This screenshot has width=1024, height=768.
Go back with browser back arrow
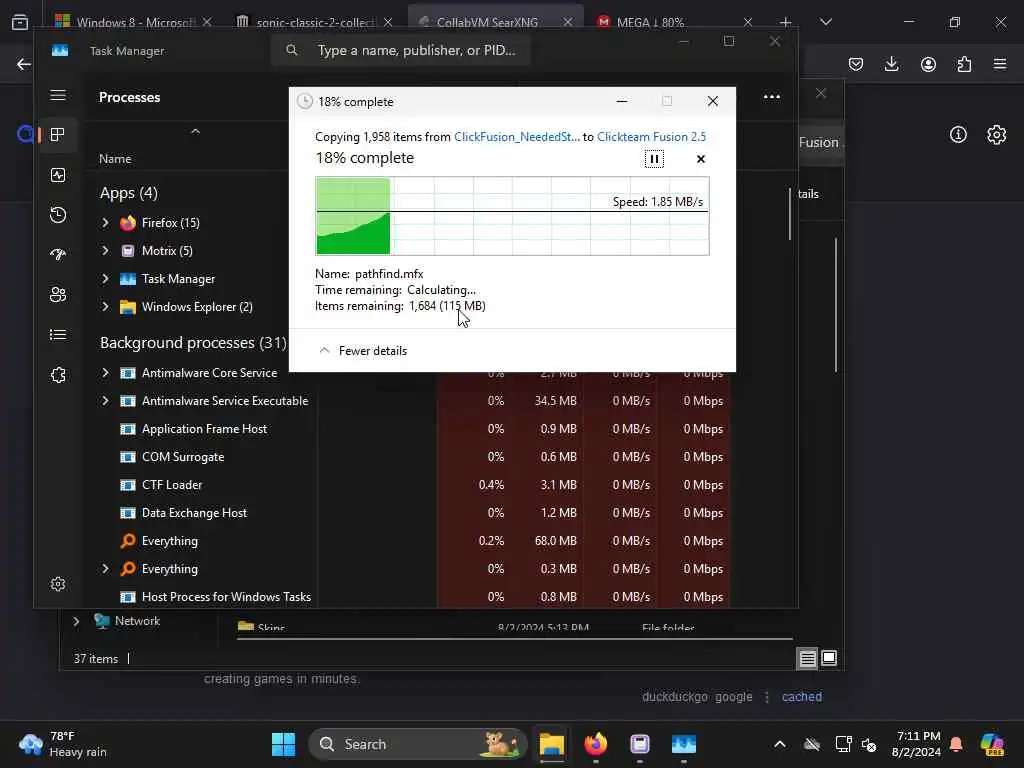pyautogui.click(x=24, y=64)
